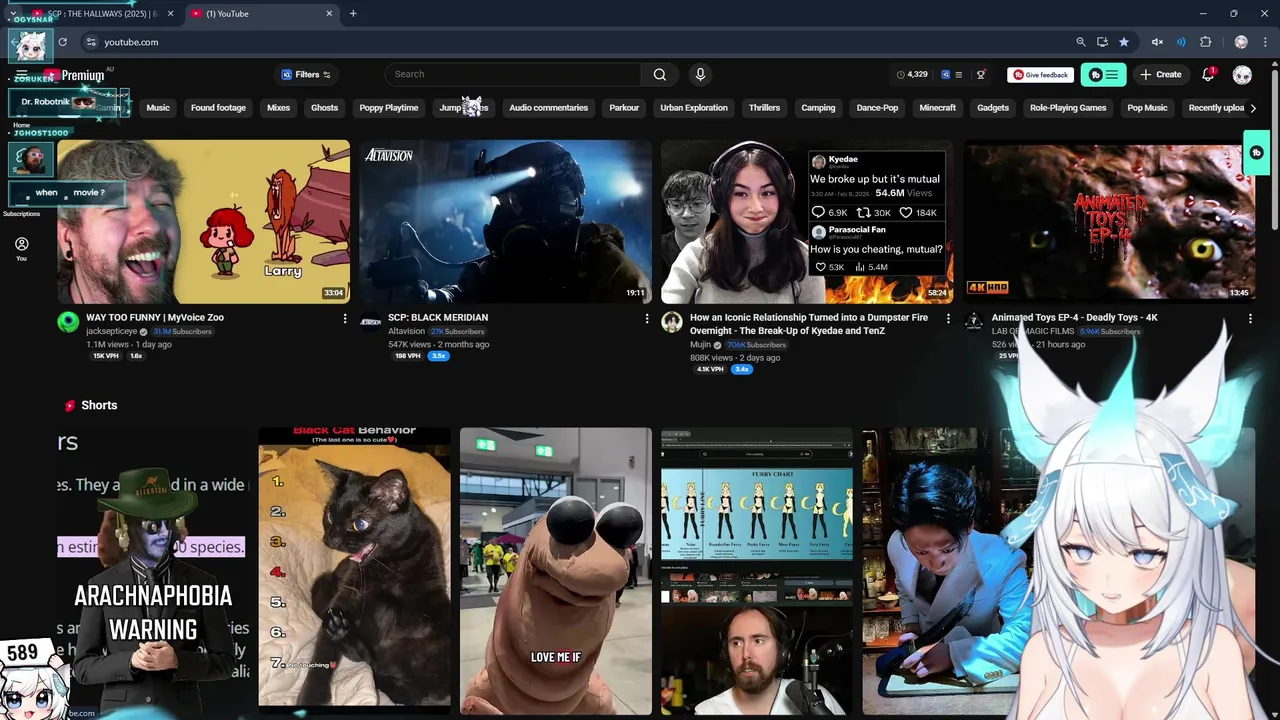Click the list lines icon beside vidIQ

959,74
